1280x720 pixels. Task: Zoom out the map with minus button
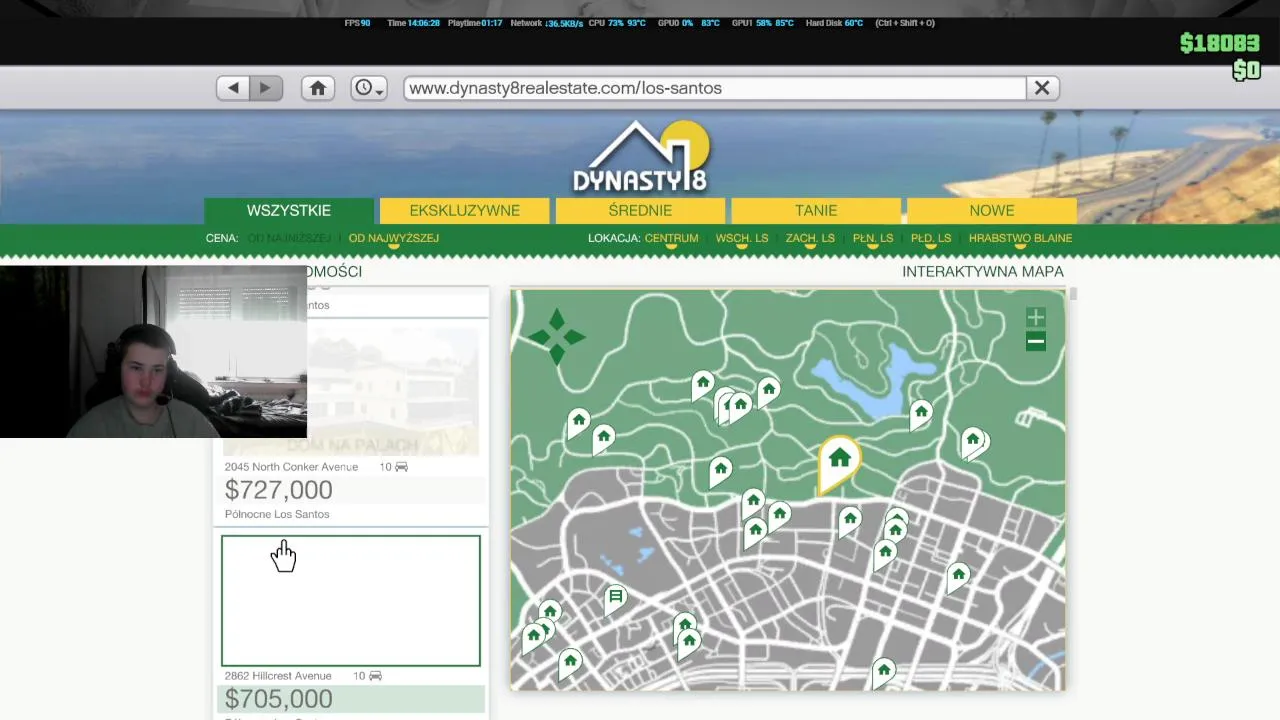[1036, 342]
